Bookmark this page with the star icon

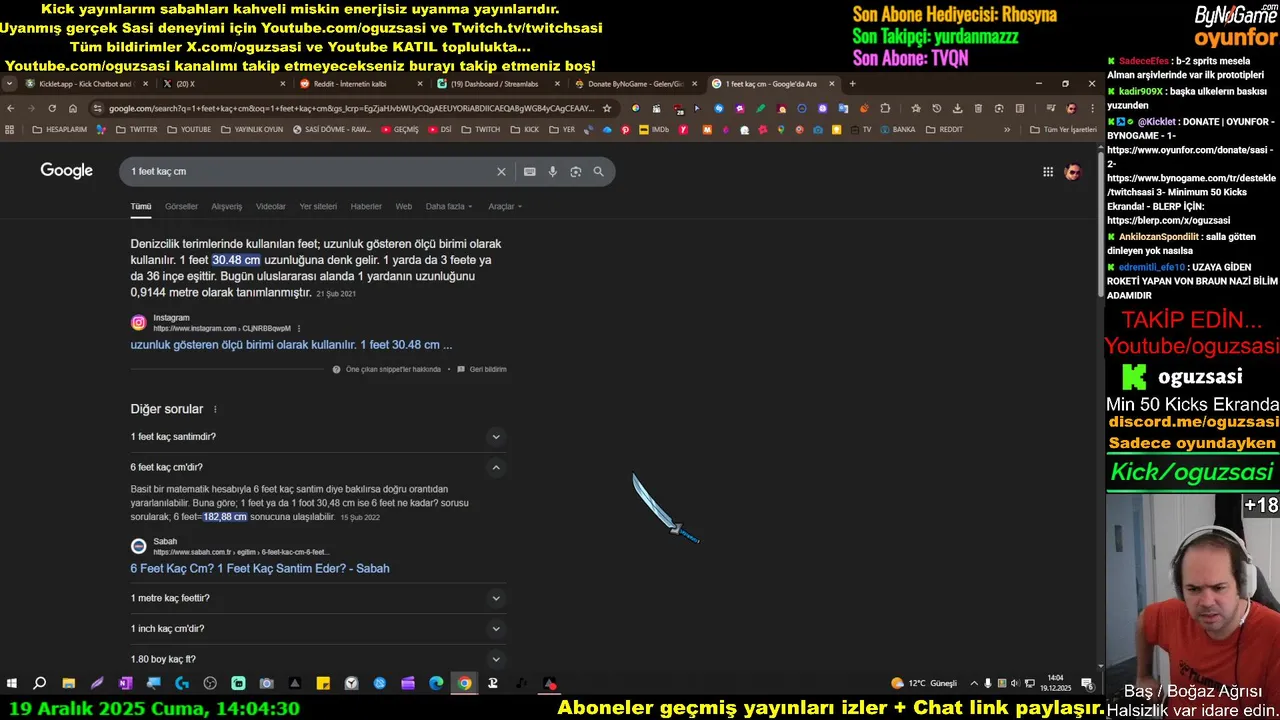[x=607, y=108]
